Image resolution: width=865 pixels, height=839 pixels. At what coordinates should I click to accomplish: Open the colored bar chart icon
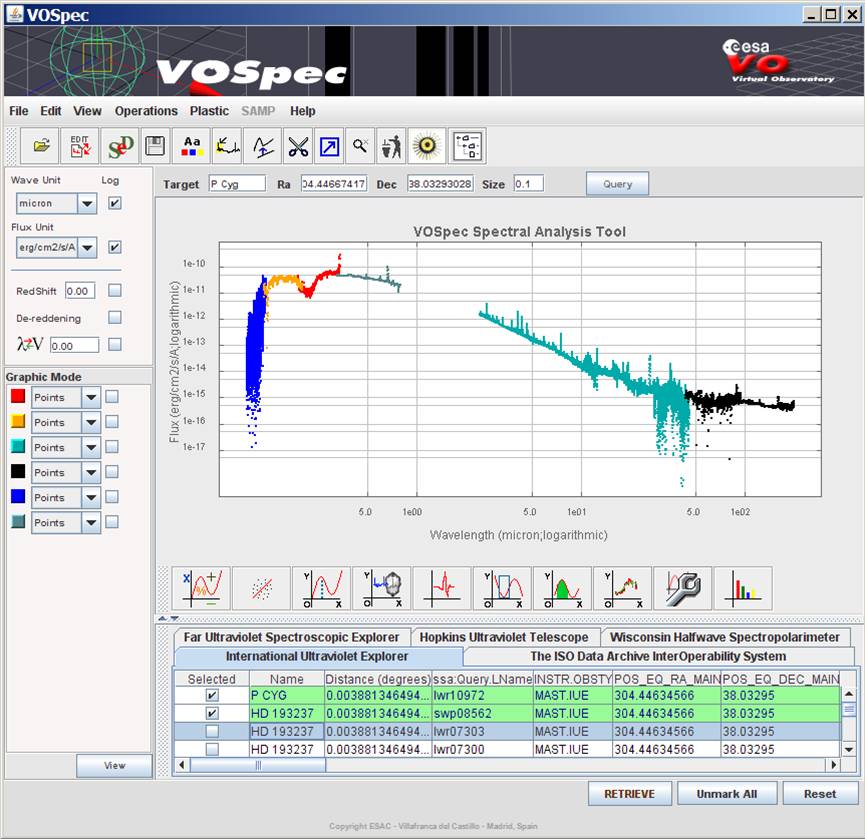743,588
